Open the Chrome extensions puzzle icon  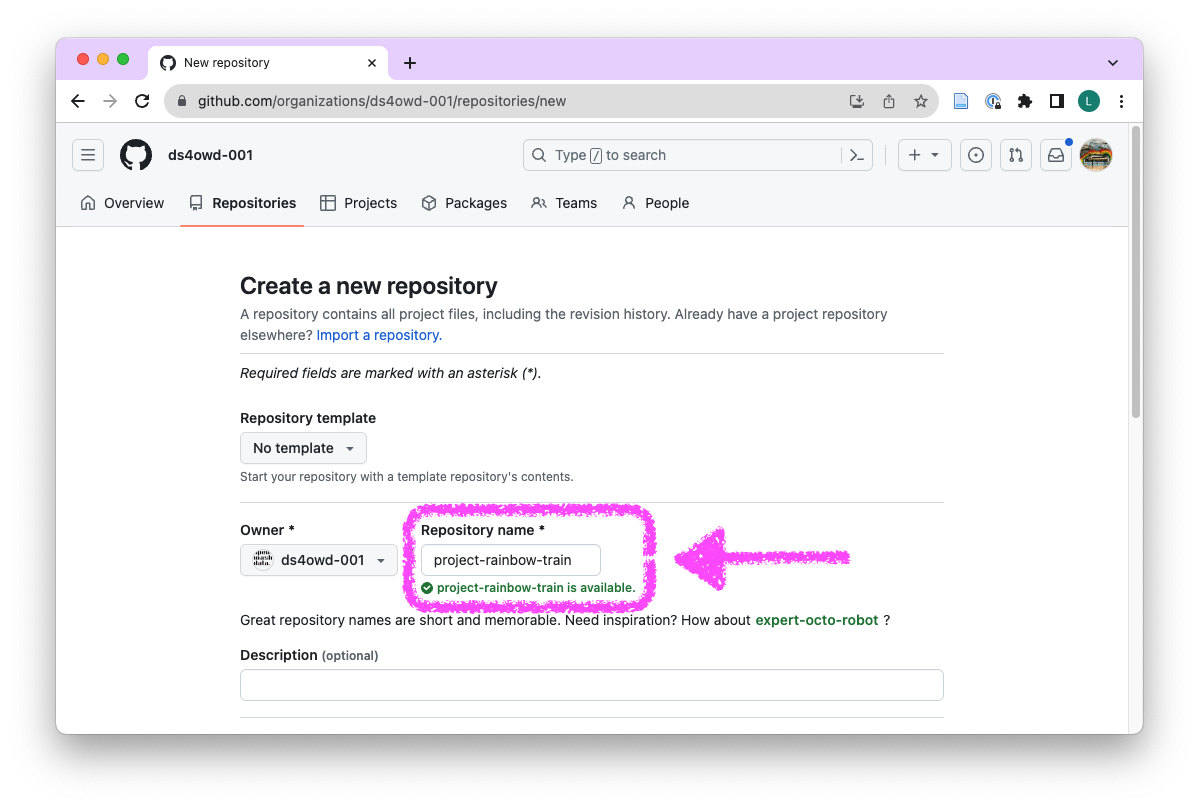pos(1024,101)
